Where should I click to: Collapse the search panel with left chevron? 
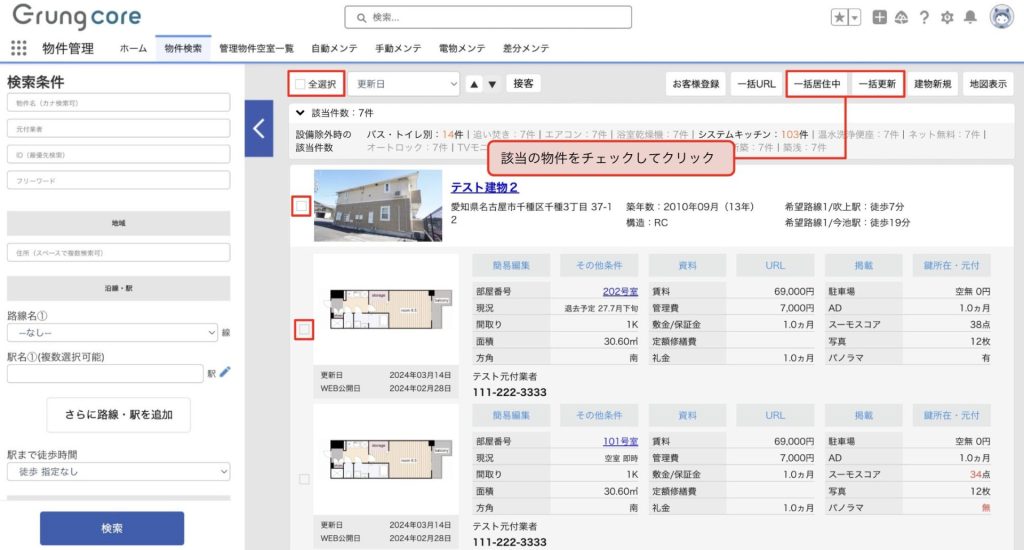click(x=259, y=128)
